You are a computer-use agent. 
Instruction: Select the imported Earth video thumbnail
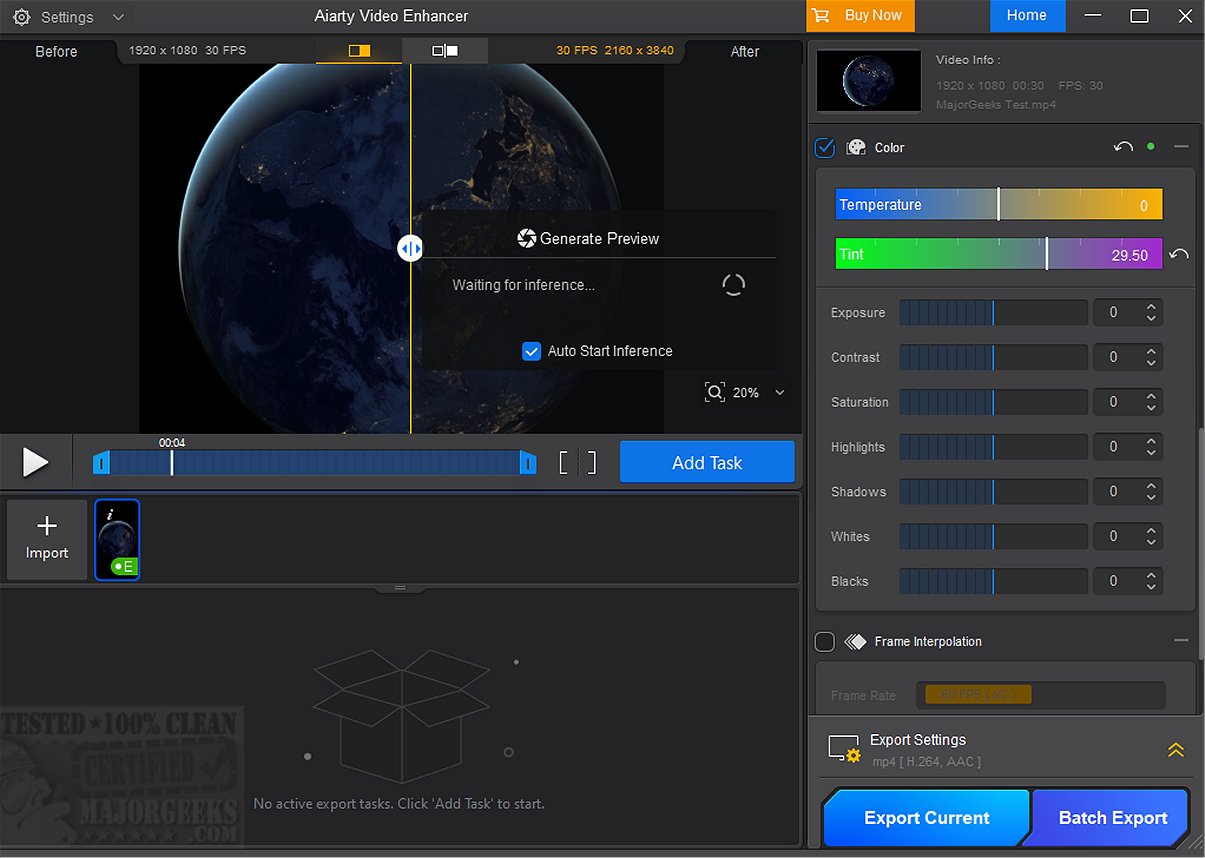click(117, 539)
